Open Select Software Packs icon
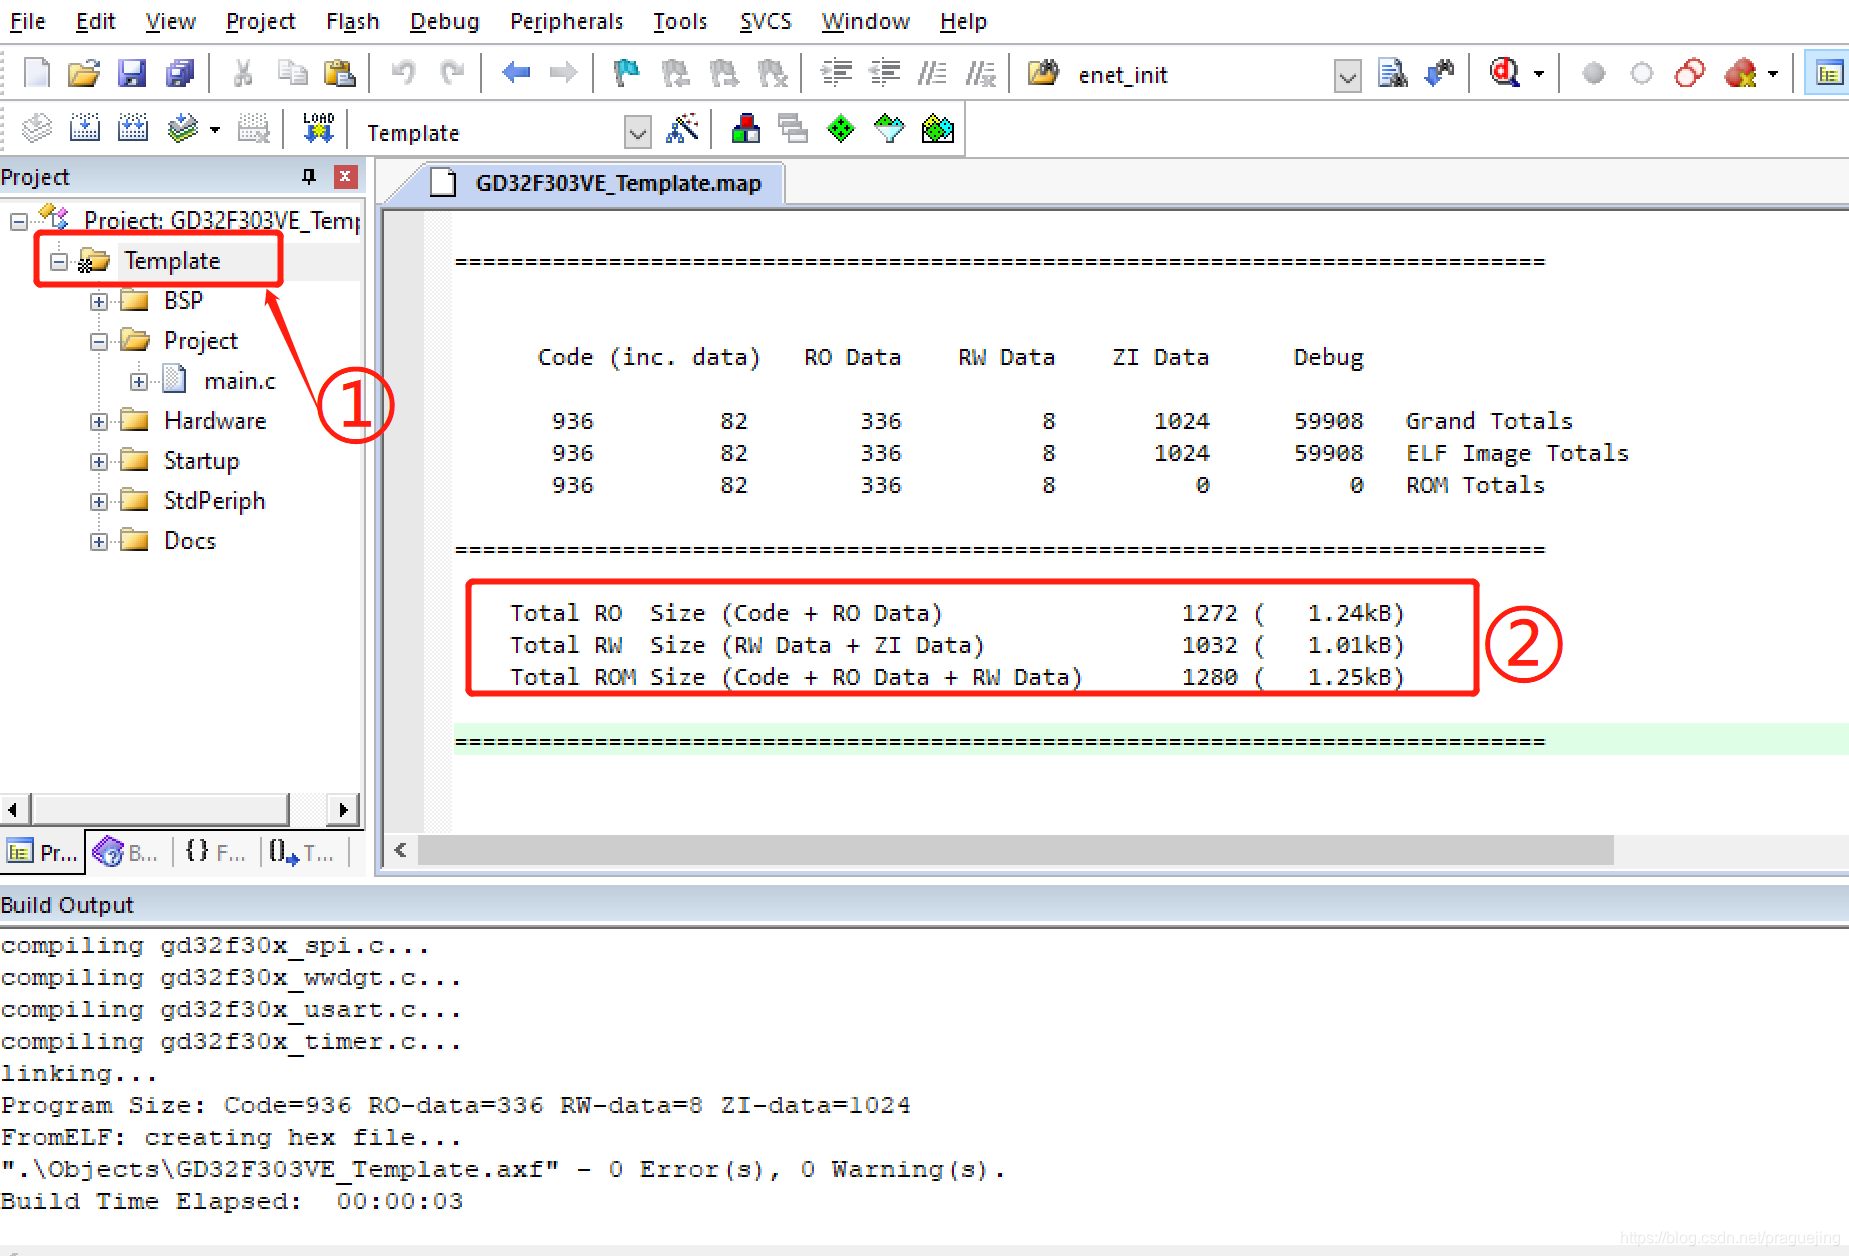The width and height of the screenshot is (1849, 1256). (889, 129)
